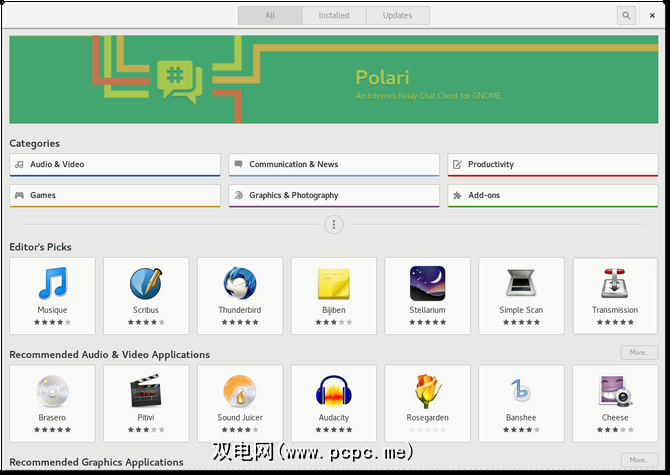Click the 'Thunderbird' app name label
The height and width of the screenshot is (475, 670).
(x=240, y=310)
